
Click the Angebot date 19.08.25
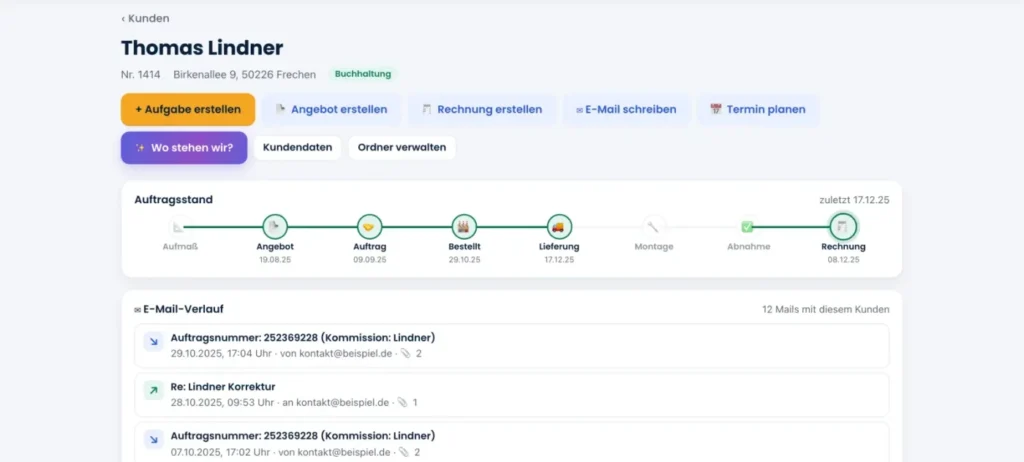point(275,259)
